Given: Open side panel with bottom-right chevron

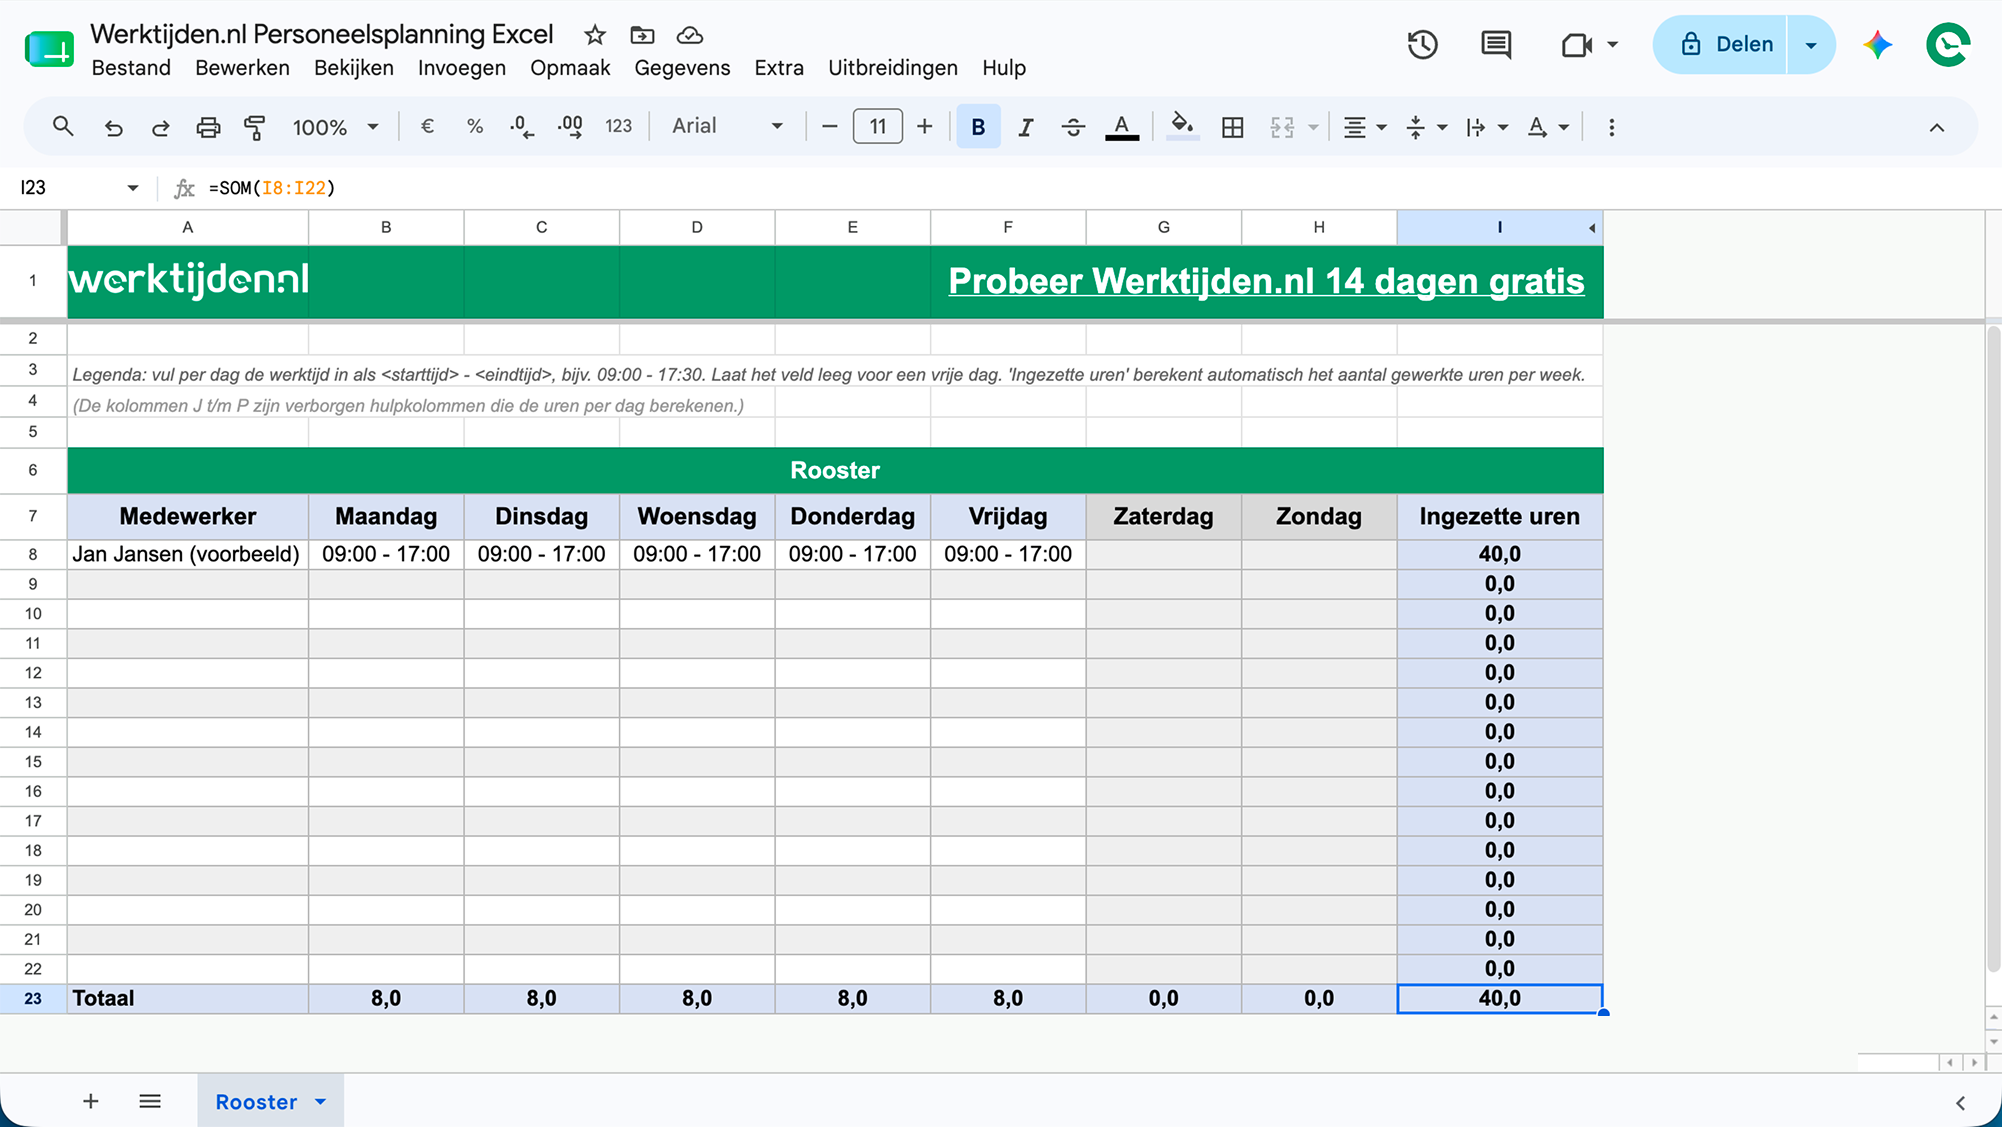Looking at the screenshot, I should [x=1960, y=1103].
